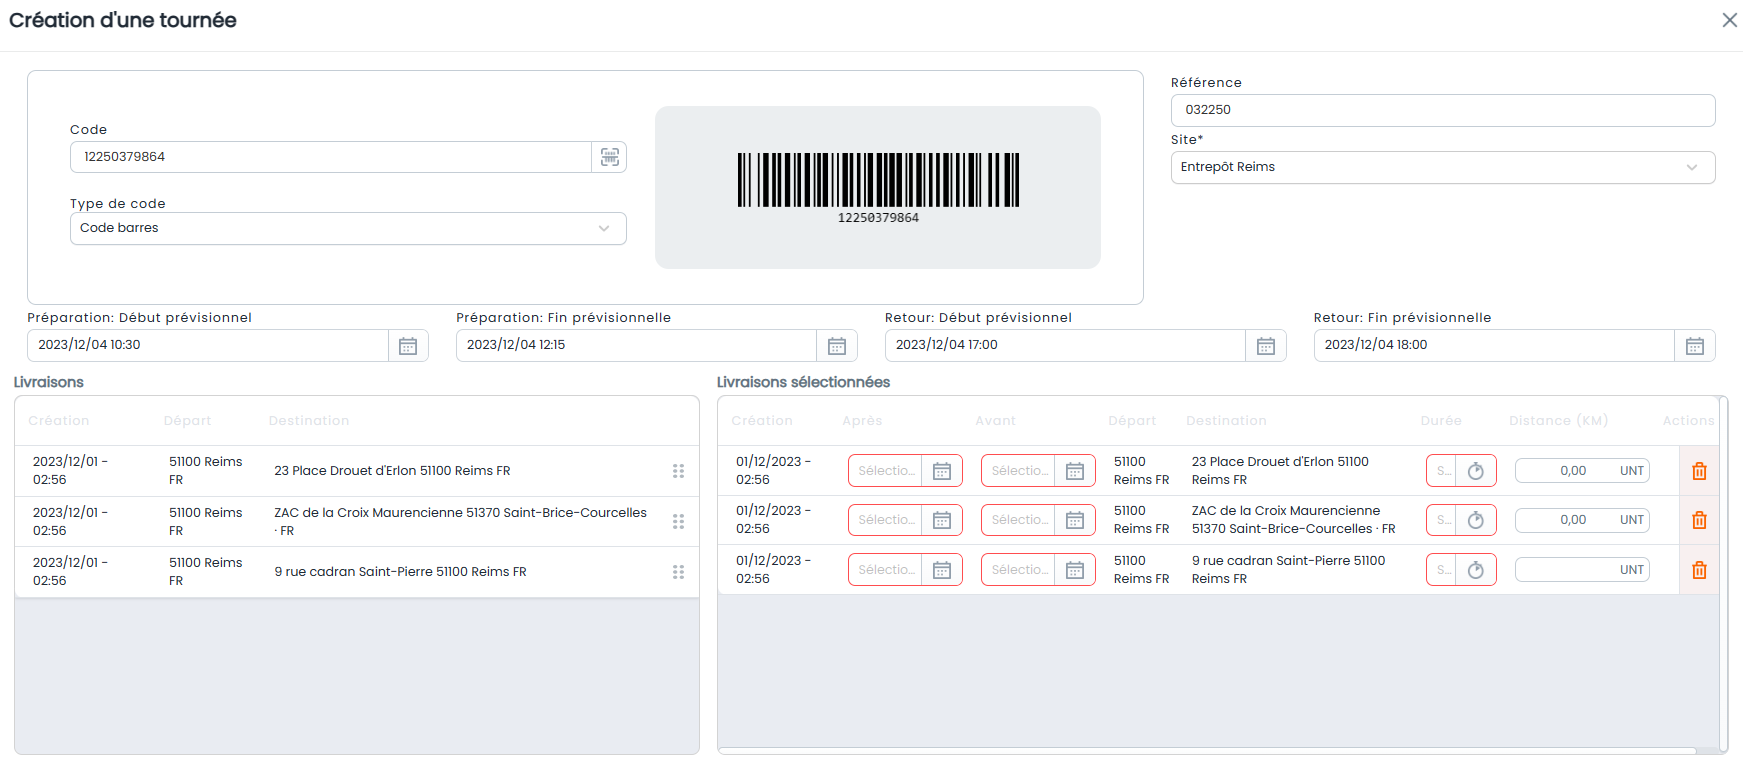Image resolution: width=1743 pixels, height=766 pixels.
Task: Delete selected delivery 9 rue cadran Saint-Pierre
Action: click(x=1699, y=570)
